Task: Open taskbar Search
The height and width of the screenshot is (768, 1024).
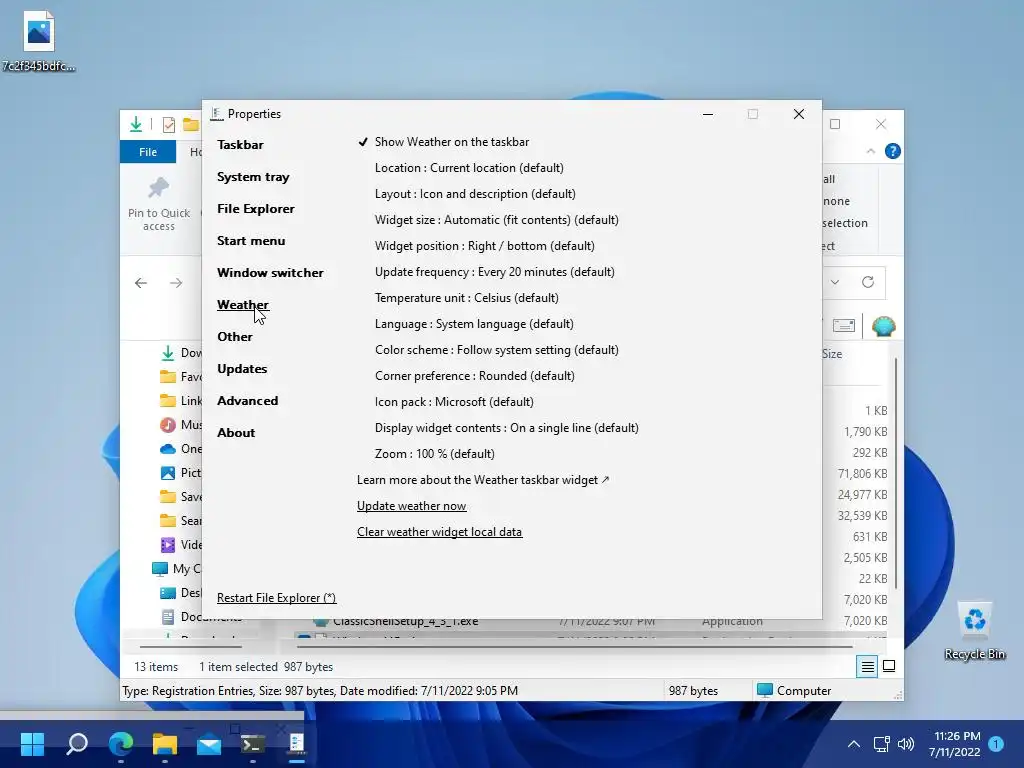Action: click(77, 743)
